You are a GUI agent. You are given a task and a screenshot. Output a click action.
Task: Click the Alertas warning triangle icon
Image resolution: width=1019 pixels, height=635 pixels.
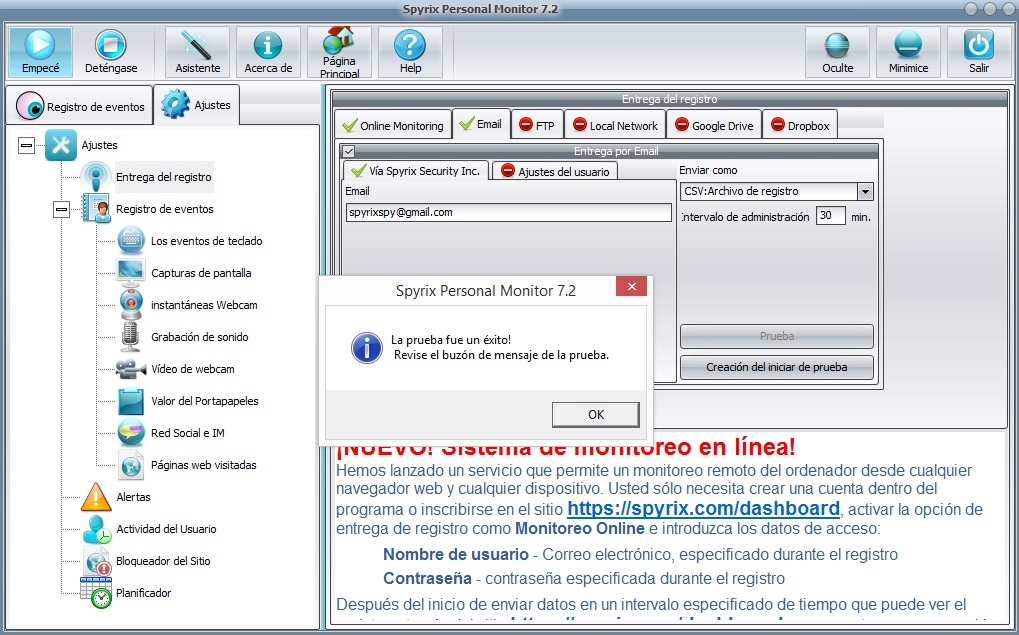(96, 497)
